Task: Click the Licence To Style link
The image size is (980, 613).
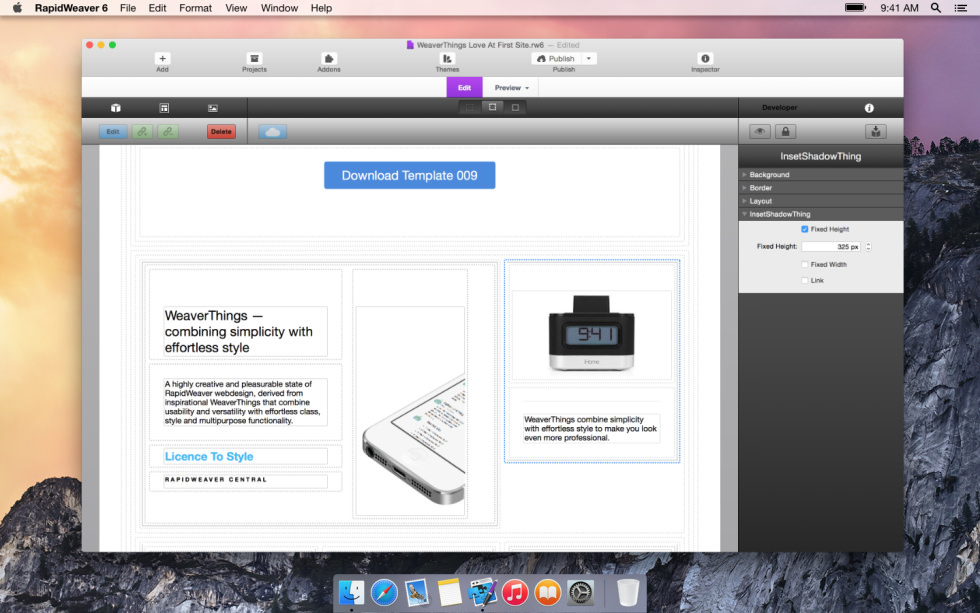Action: pos(209,457)
